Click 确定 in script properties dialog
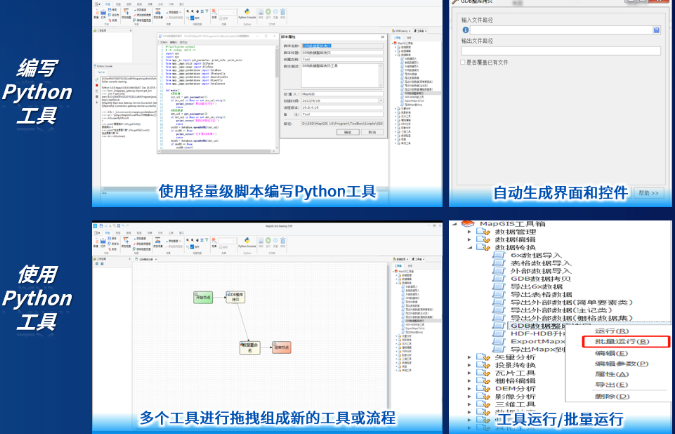The image size is (675, 434). (x=348, y=132)
